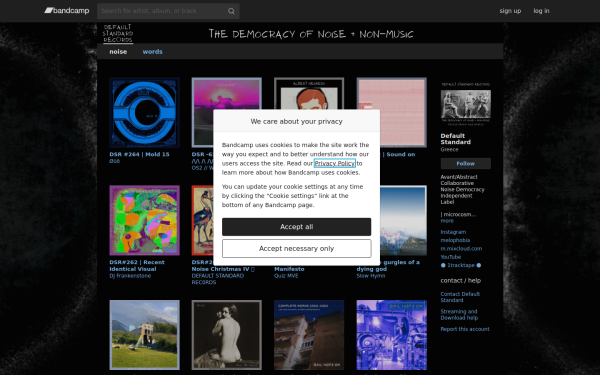Click the Default Standard Records logo

[x=118, y=33]
